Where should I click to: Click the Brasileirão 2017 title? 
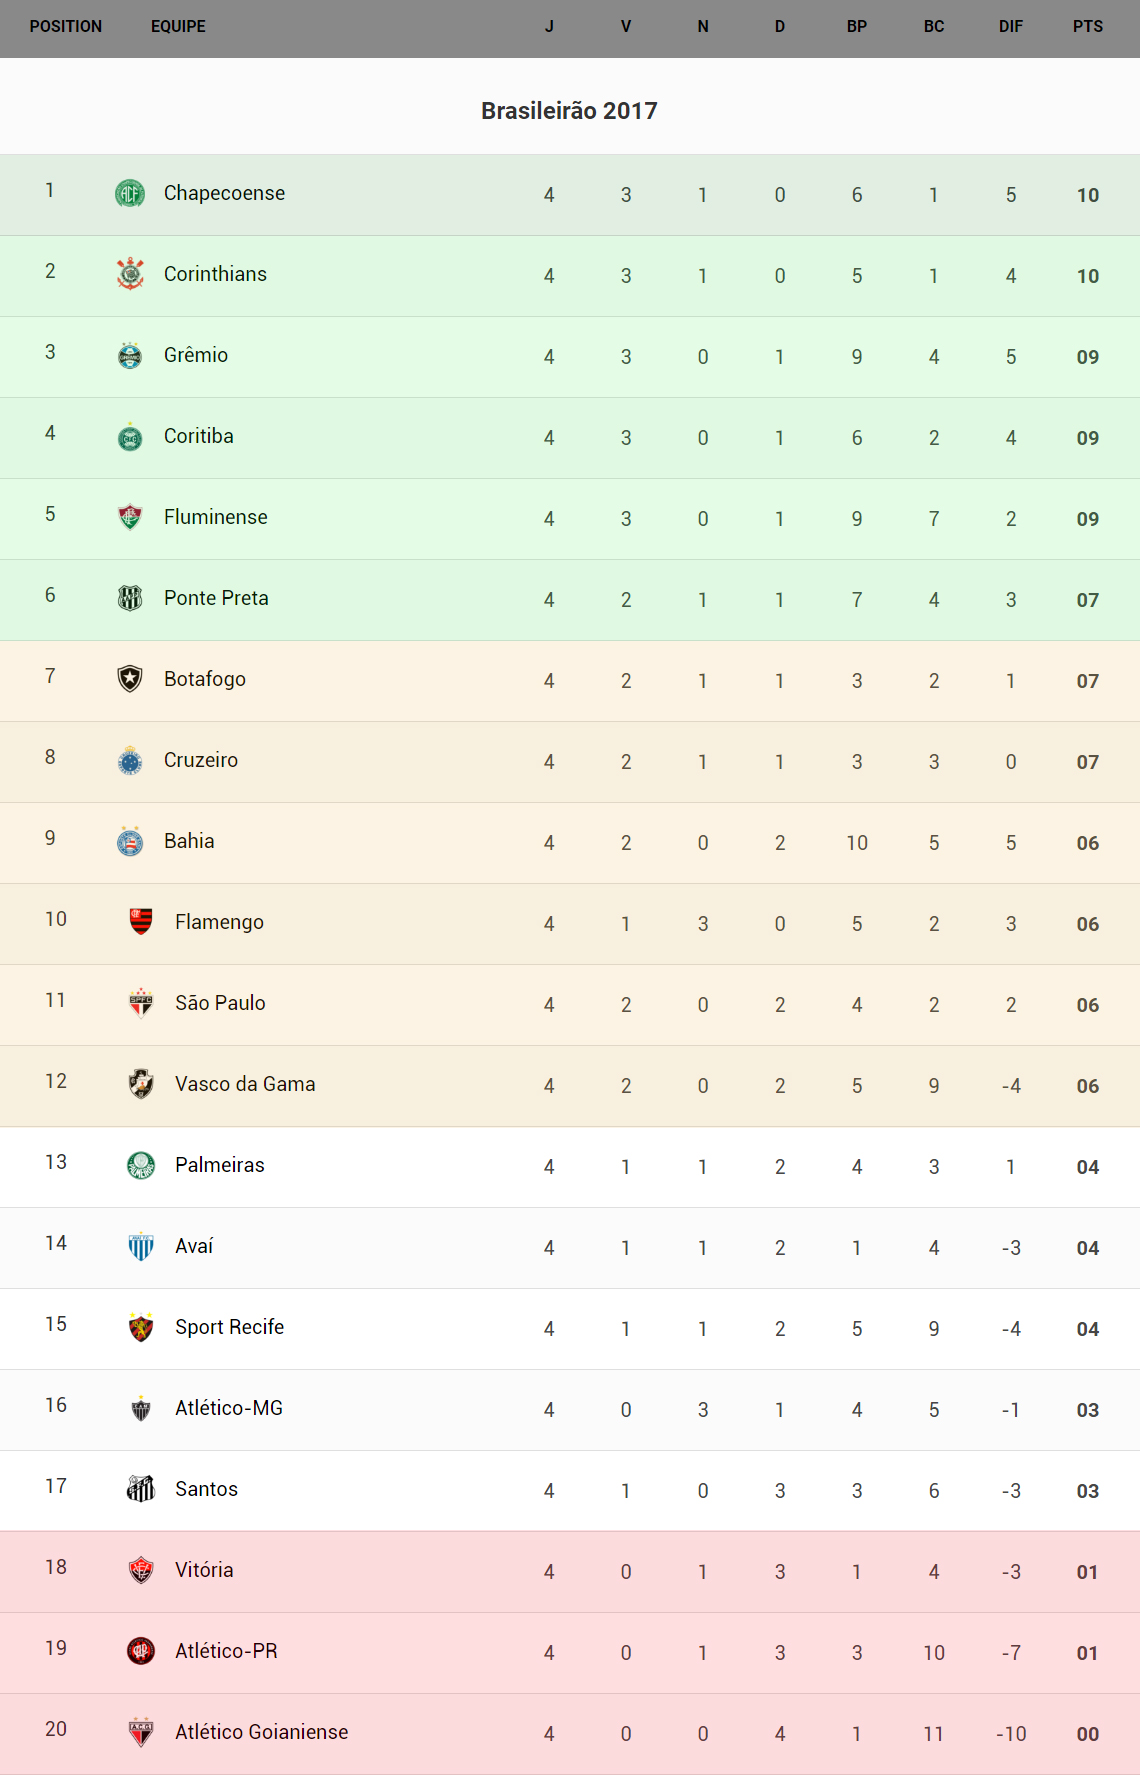(569, 111)
